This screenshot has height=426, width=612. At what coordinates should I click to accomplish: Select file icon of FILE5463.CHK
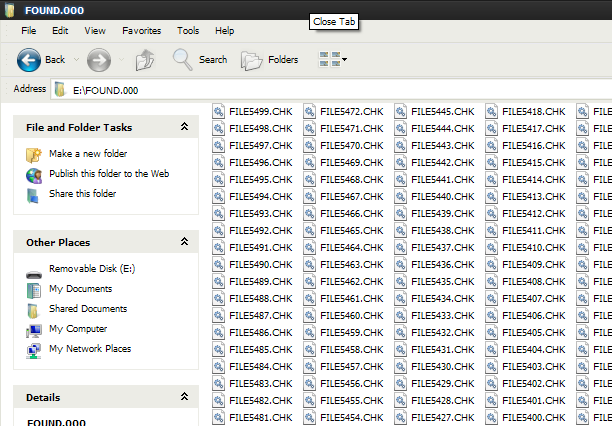click(x=310, y=264)
